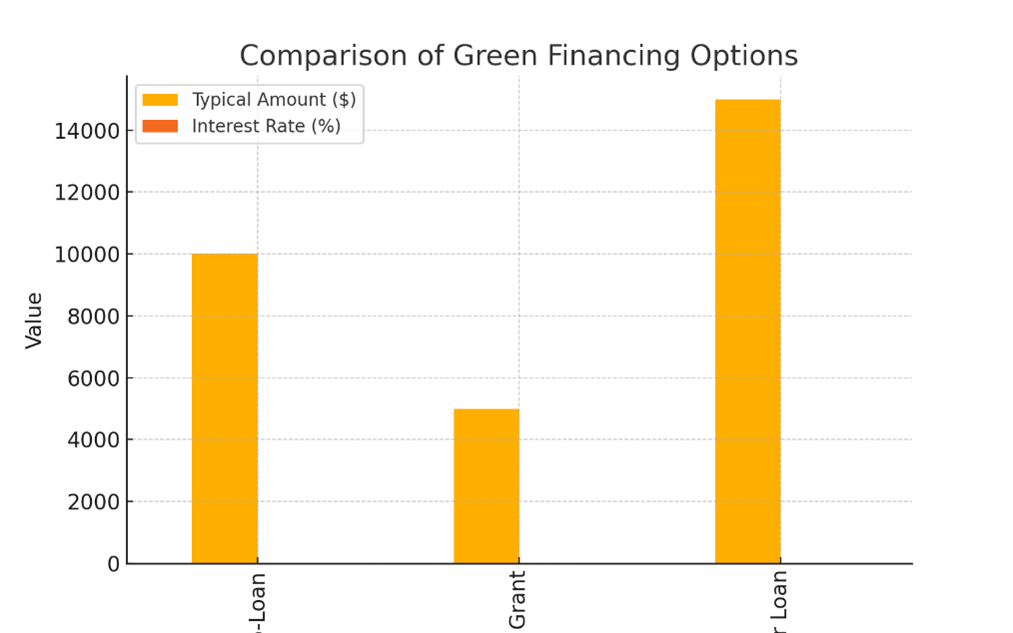Select the Grant bar reaching 5000
Screen dimensions: 1013x633
click(486, 486)
